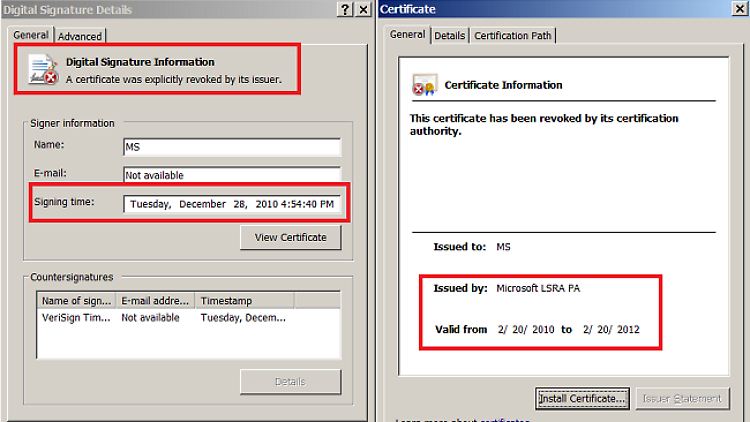Click the E-mail field showing Not available
750x422 pixels.
click(232, 175)
